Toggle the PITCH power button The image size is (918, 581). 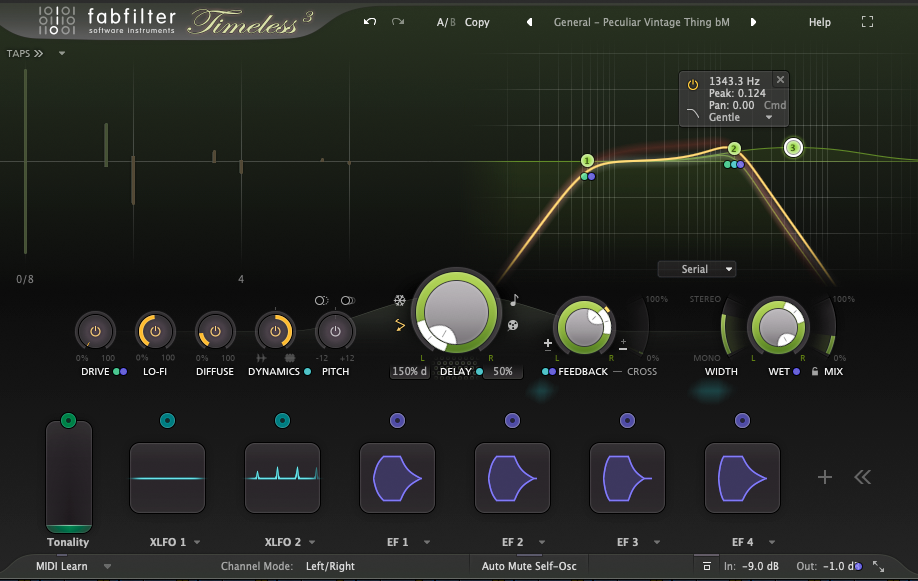point(335,331)
